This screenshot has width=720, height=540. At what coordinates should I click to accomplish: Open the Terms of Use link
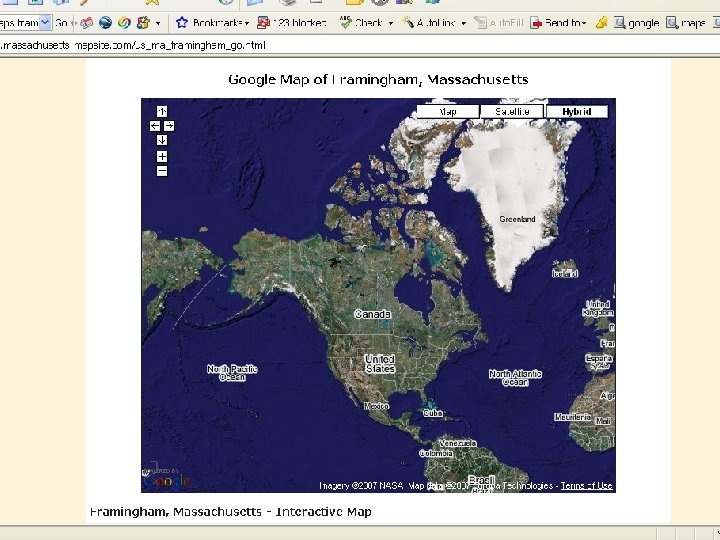click(x=586, y=486)
